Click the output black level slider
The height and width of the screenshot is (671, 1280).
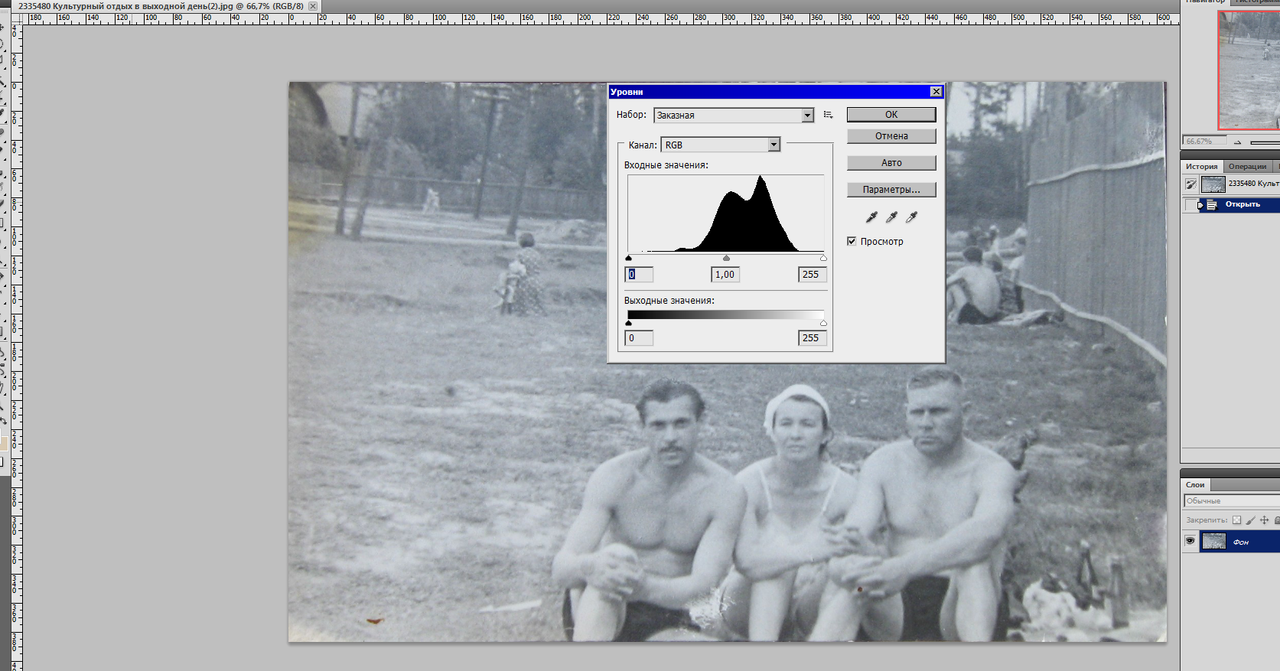point(628,323)
